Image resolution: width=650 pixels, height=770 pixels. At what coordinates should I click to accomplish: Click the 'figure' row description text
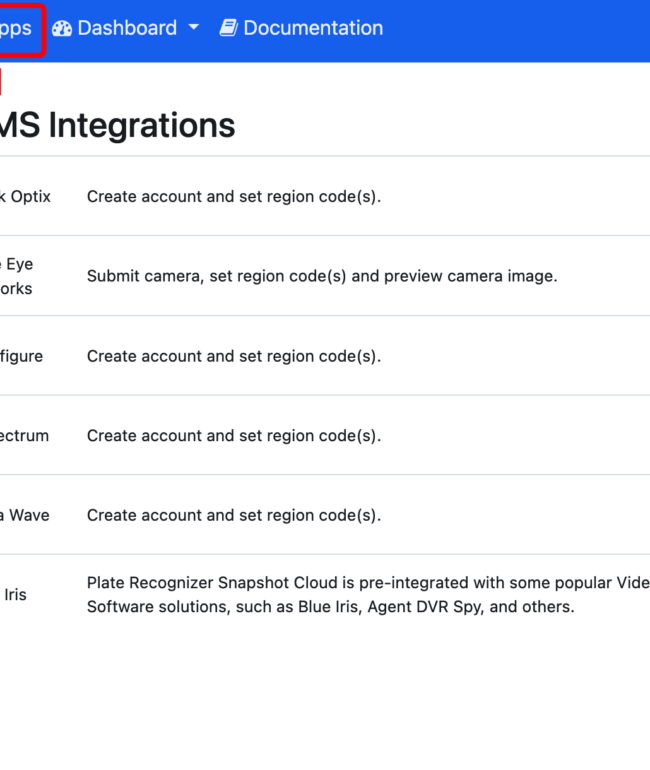[x=234, y=356]
